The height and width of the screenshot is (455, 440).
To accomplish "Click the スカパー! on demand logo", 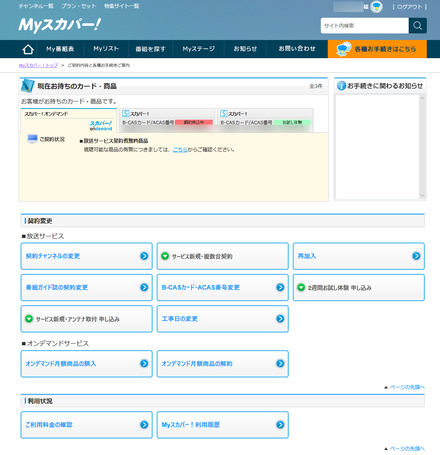I will tap(101, 126).
